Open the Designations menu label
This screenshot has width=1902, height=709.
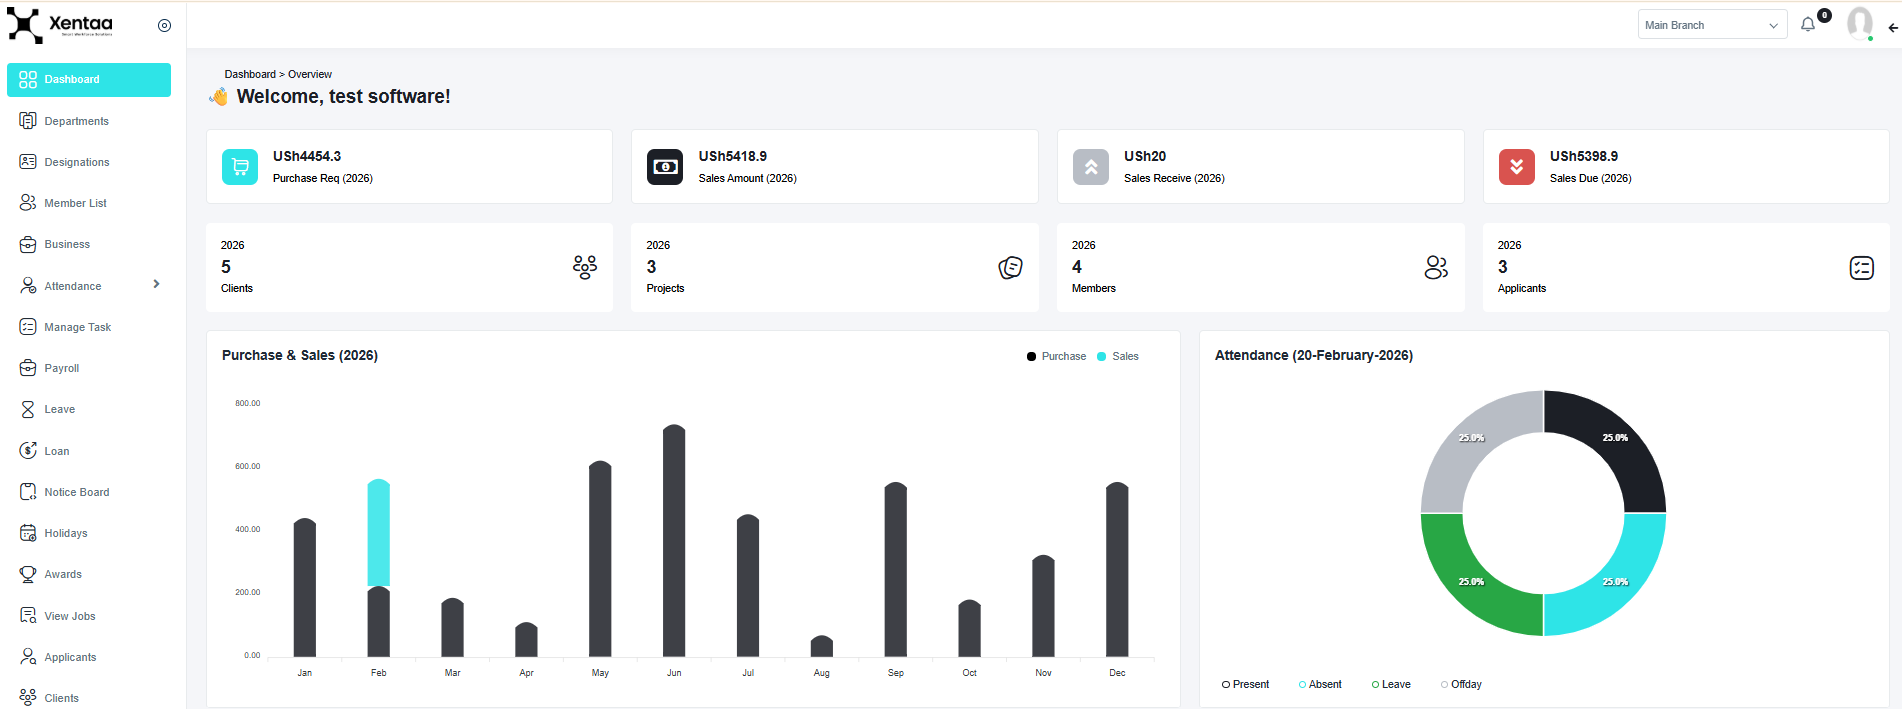[x=77, y=162]
